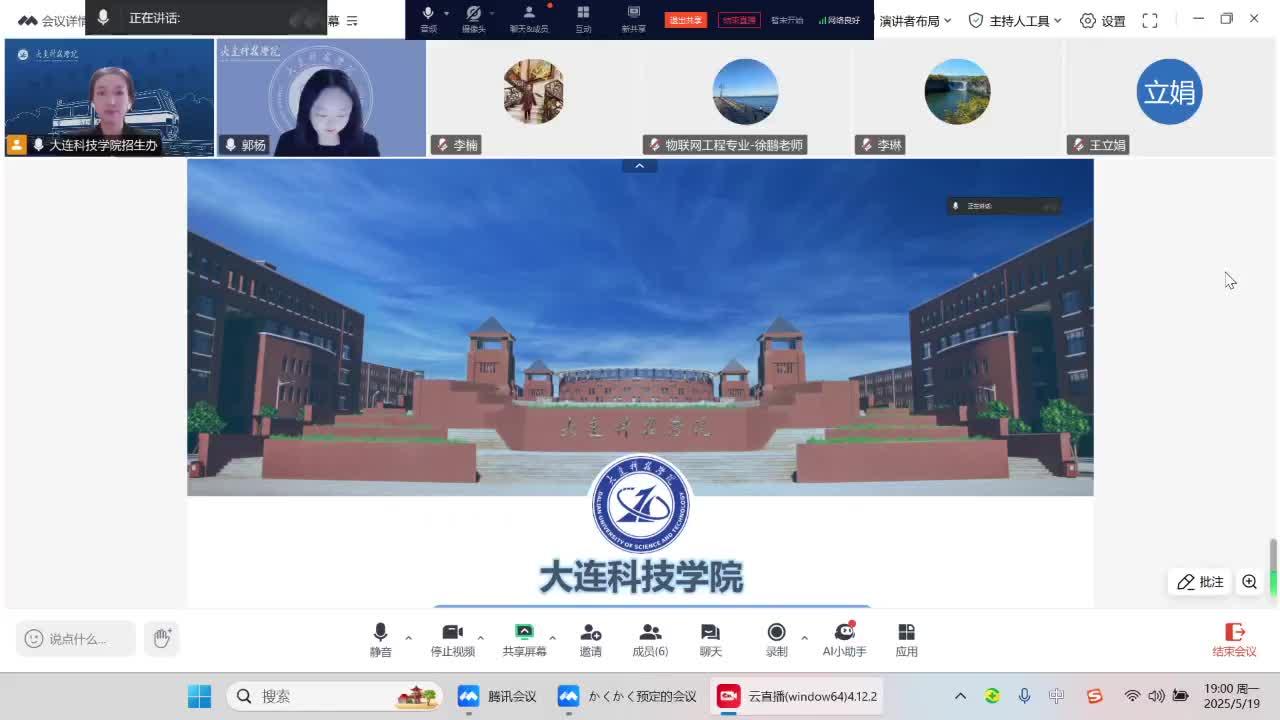Click the microphone icon in the system tray
This screenshot has height=720, width=1280.
1024,696
